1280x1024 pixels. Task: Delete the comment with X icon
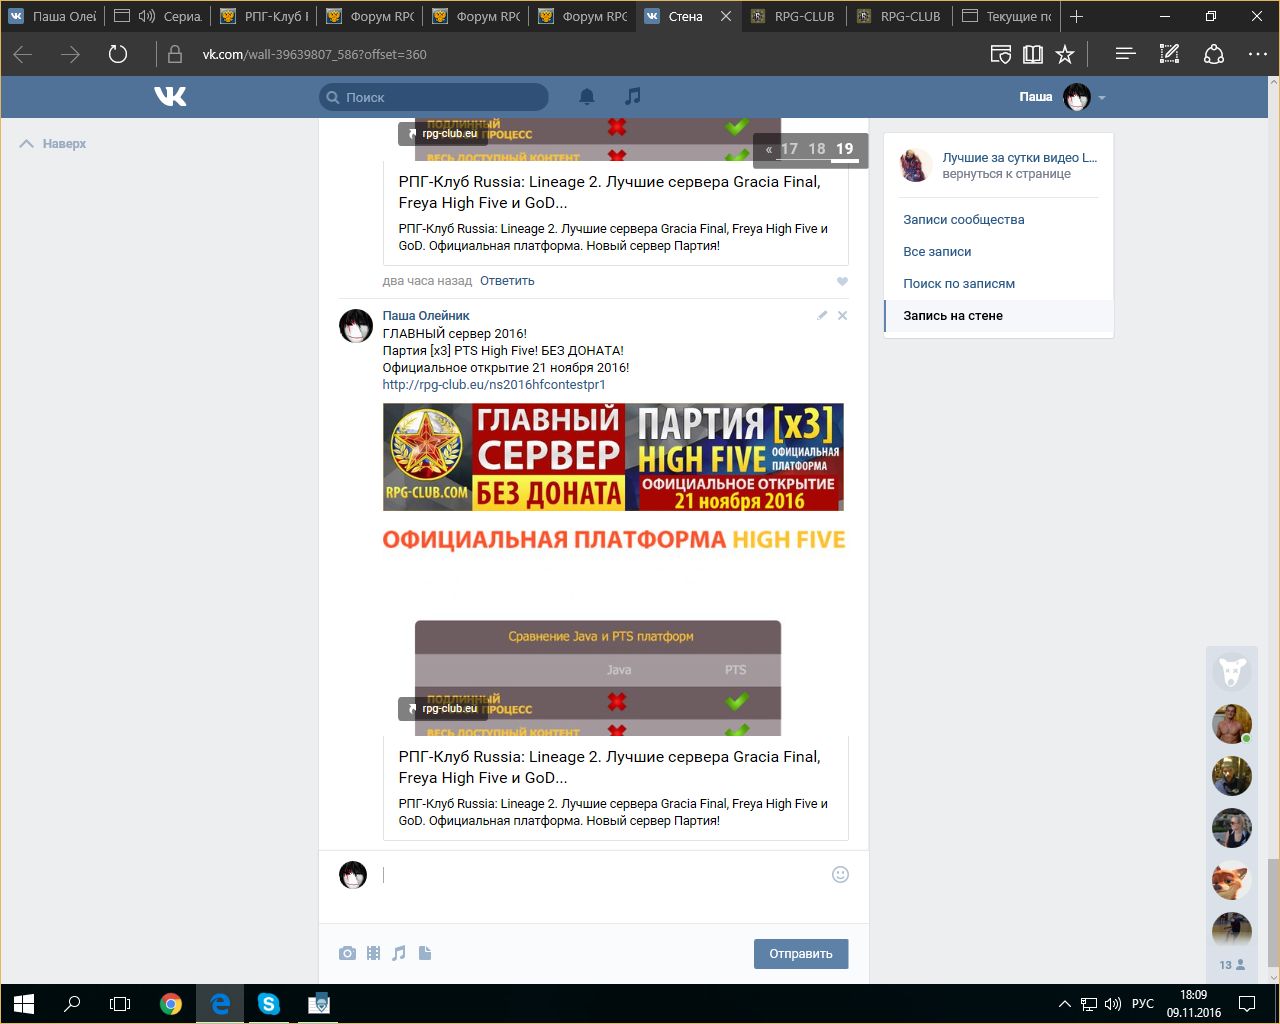pyautogui.click(x=842, y=315)
